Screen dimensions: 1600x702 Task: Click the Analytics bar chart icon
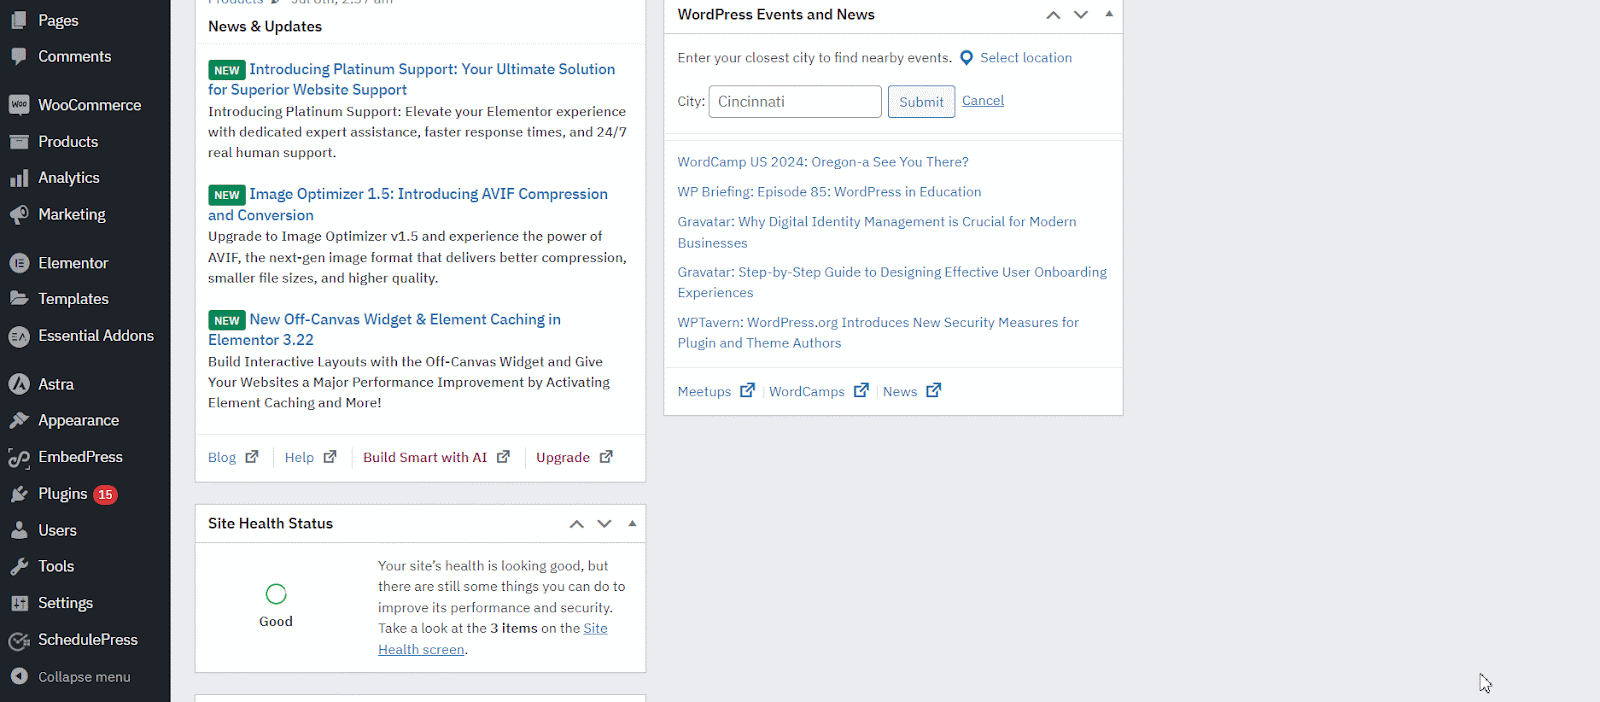[19, 178]
